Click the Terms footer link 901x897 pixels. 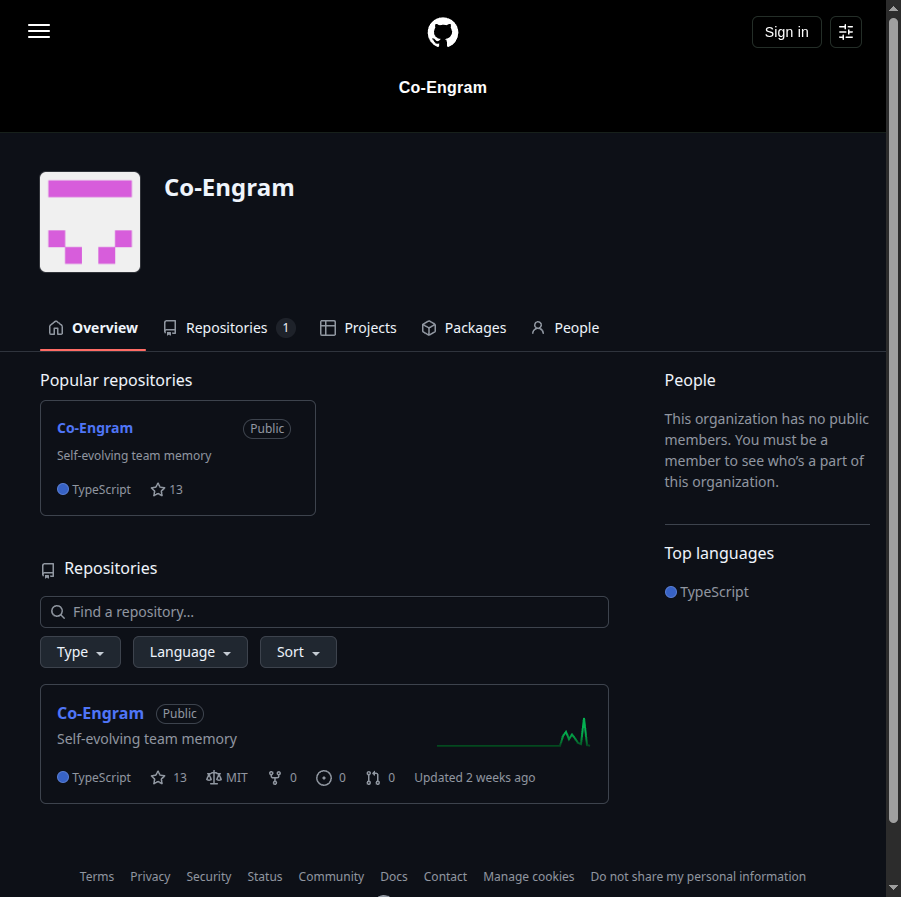[x=97, y=876]
